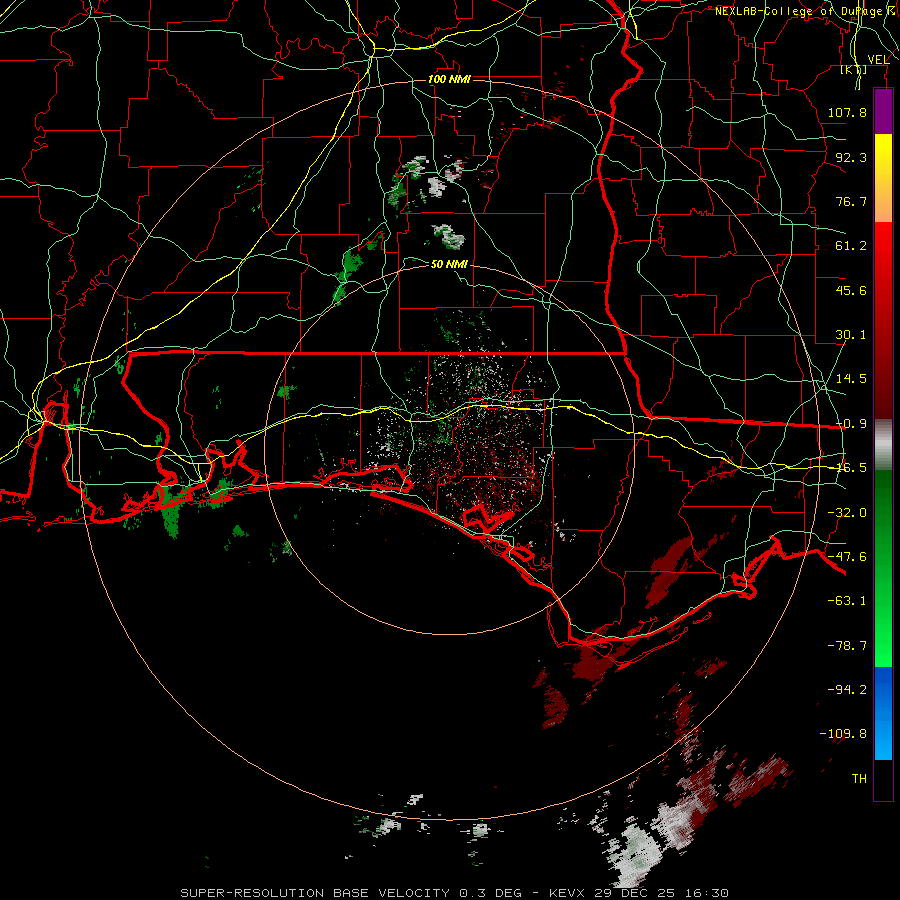The height and width of the screenshot is (900, 900).
Task: Select the 61.2 legend value
Action: click(x=851, y=246)
